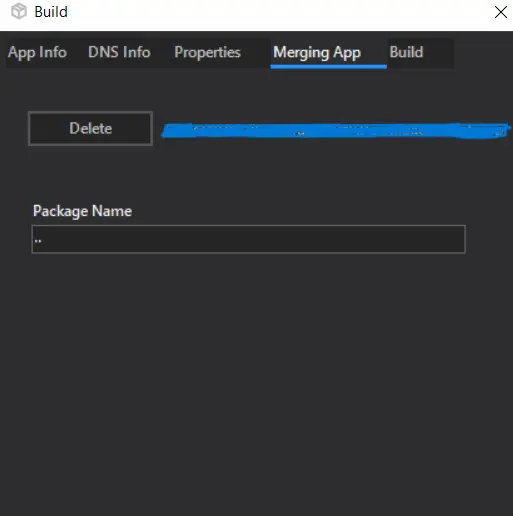Image resolution: width=513 pixels, height=516 pixels.
Task: Dismiss dialog with the X button
Action: [500, 12]
